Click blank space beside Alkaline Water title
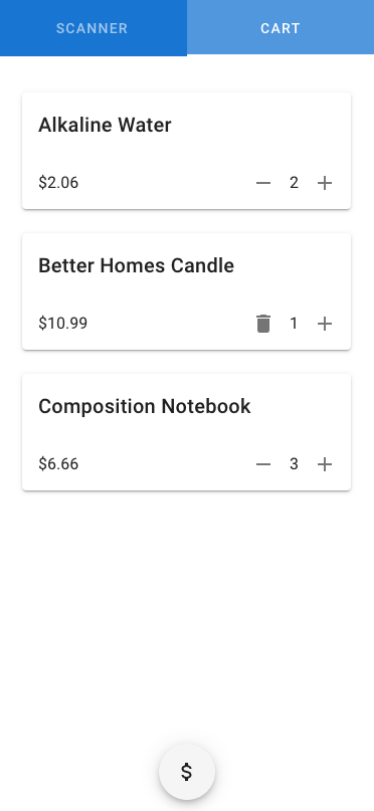Image resolution: width=374 pixels, height=811 pixels. (x=259, y=125)
